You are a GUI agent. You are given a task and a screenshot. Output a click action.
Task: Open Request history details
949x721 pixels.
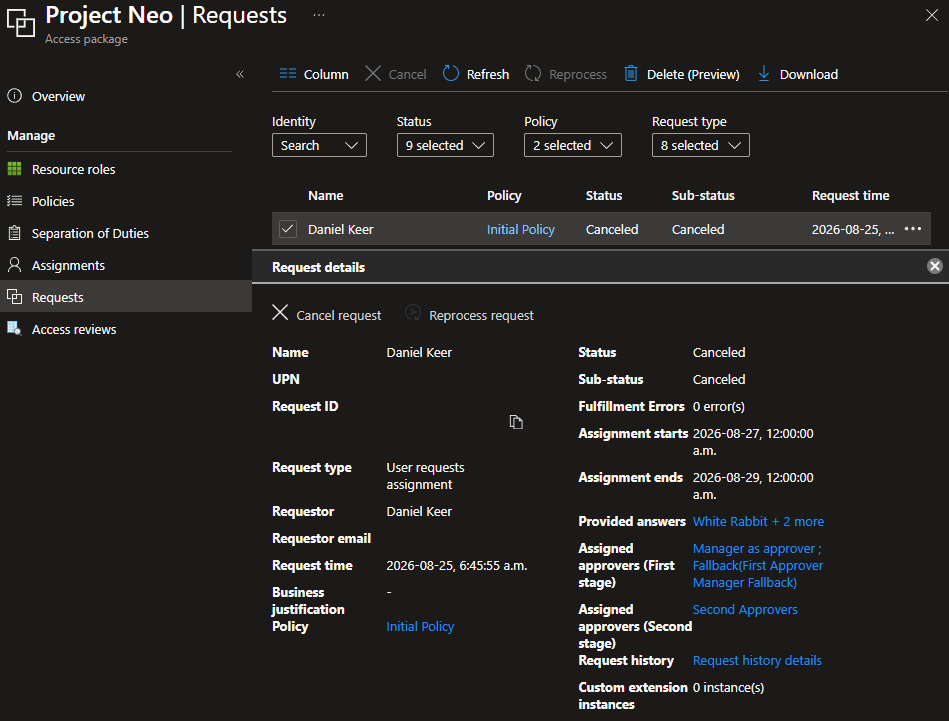pos(757,660)
